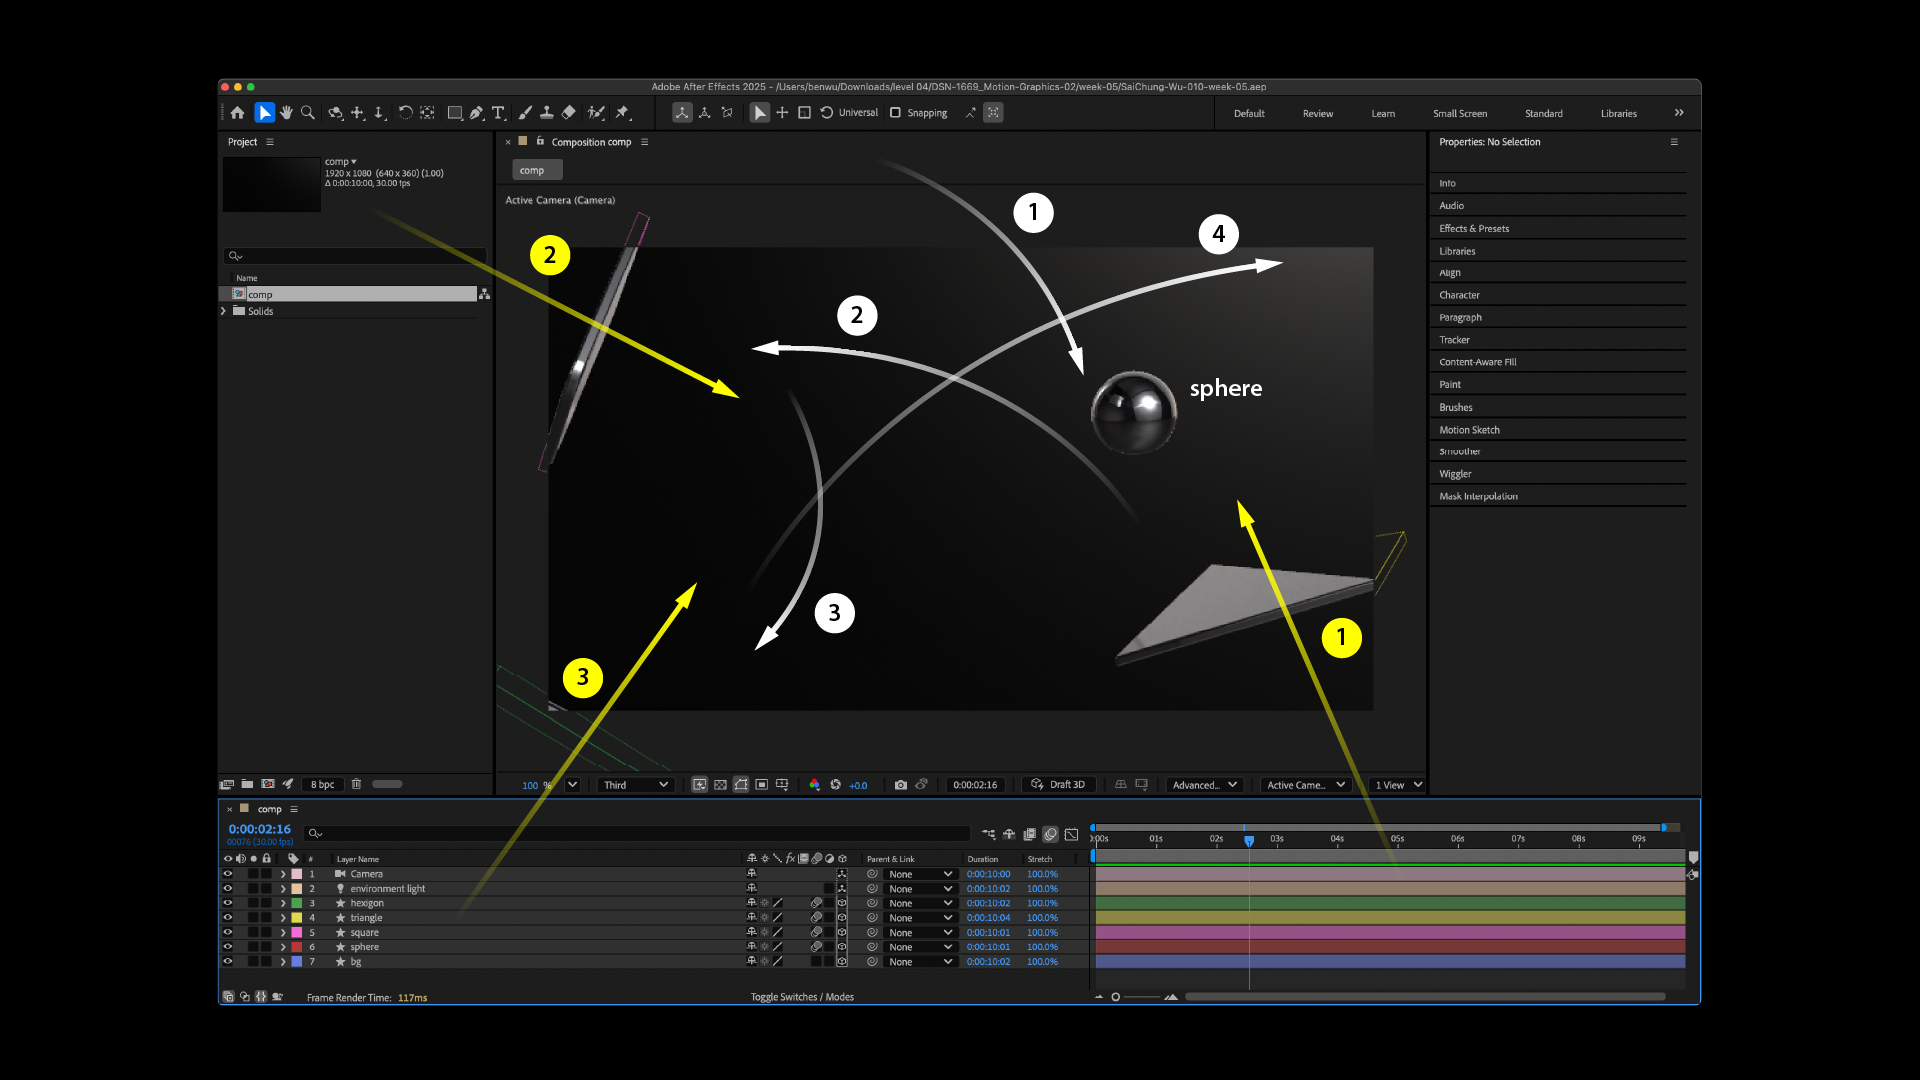
Task: Expand the Solids folder
Action: click(x=224, y=311)
